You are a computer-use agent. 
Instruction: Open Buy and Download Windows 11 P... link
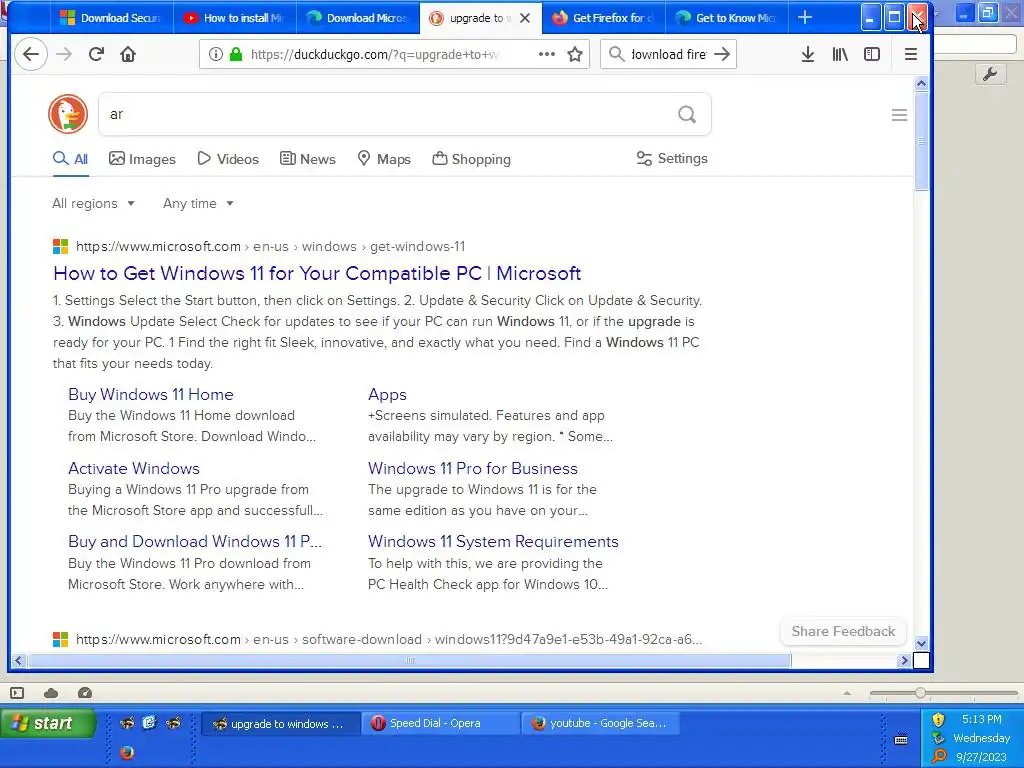click(x=195, y=541)
